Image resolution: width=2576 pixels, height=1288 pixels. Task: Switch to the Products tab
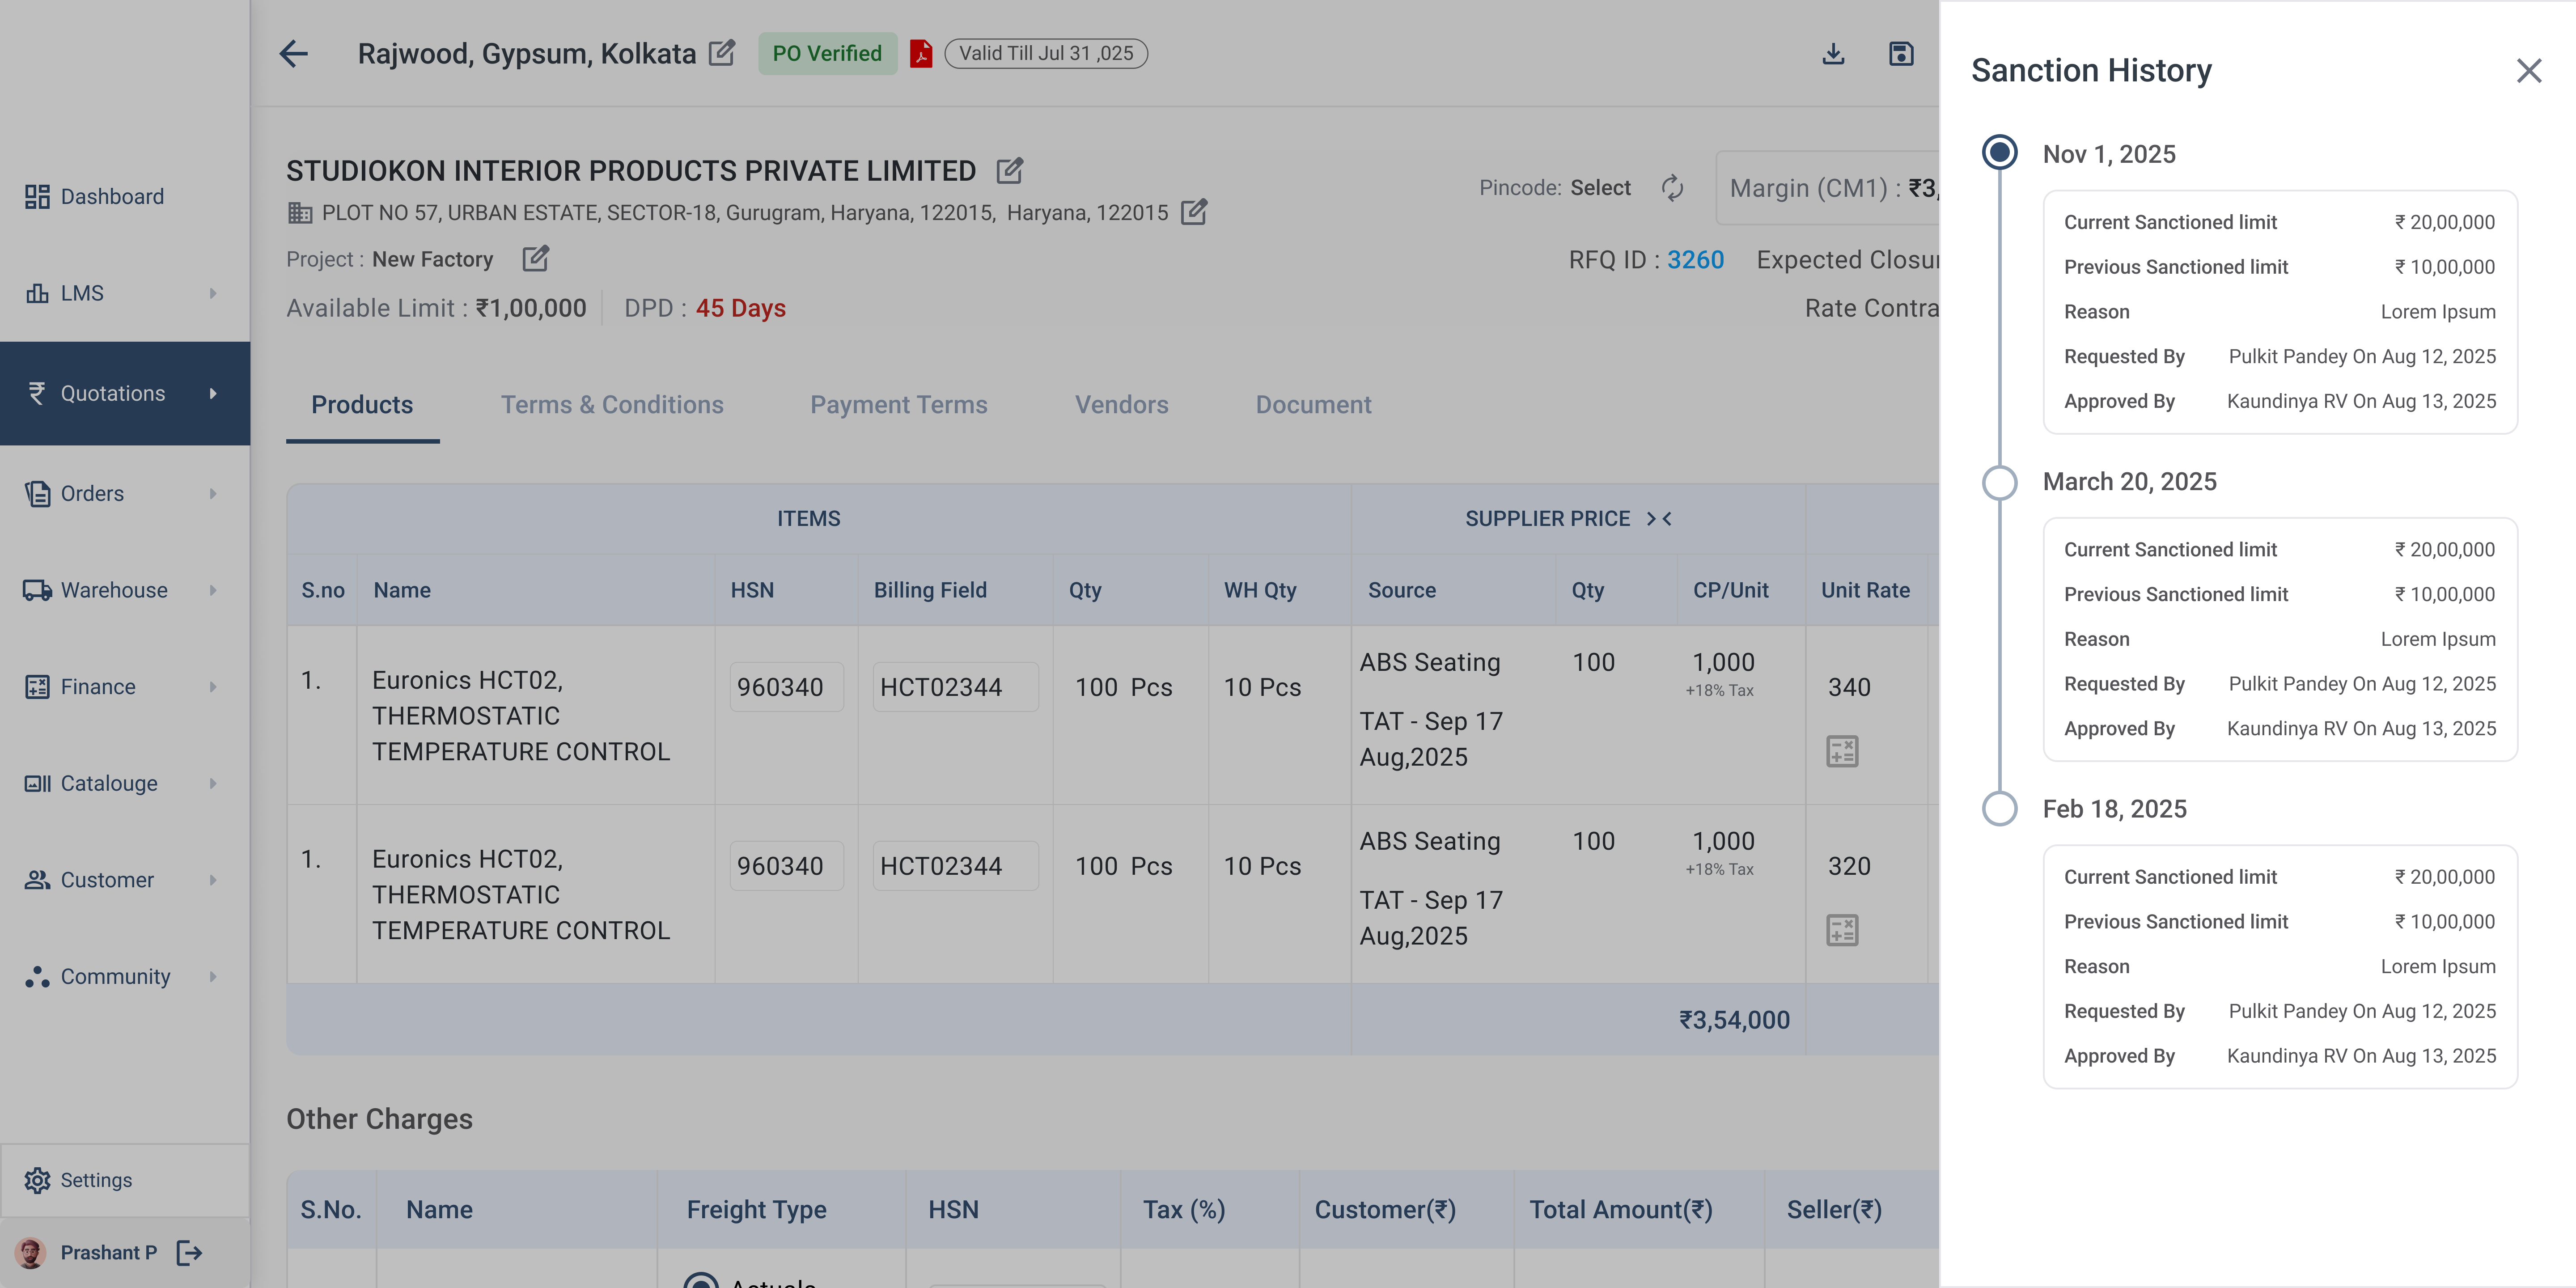[362, 405]
